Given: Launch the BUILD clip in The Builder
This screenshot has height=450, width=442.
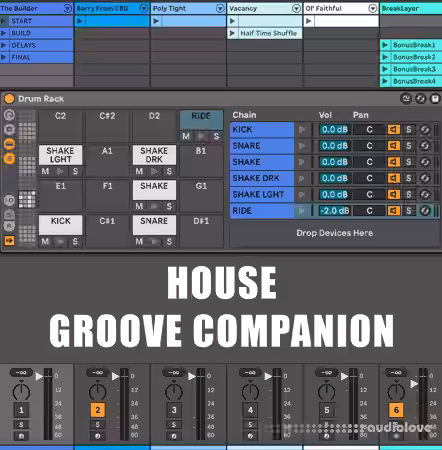Looking at the screenshot, I should click(4, 33).
